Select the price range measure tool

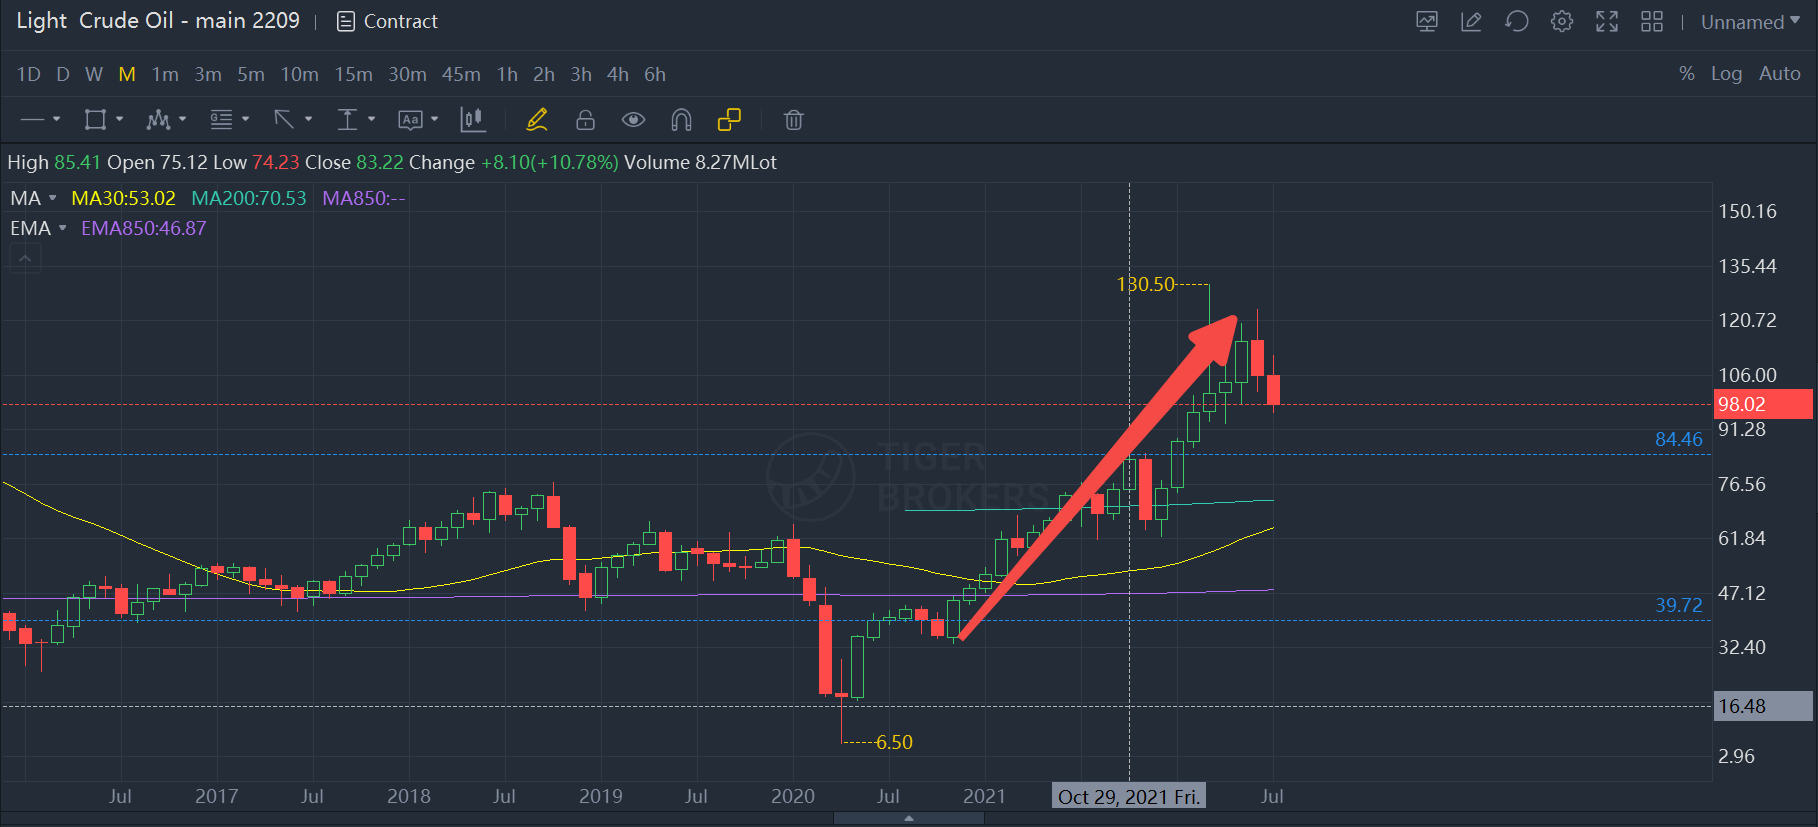[x=347, y=120]
